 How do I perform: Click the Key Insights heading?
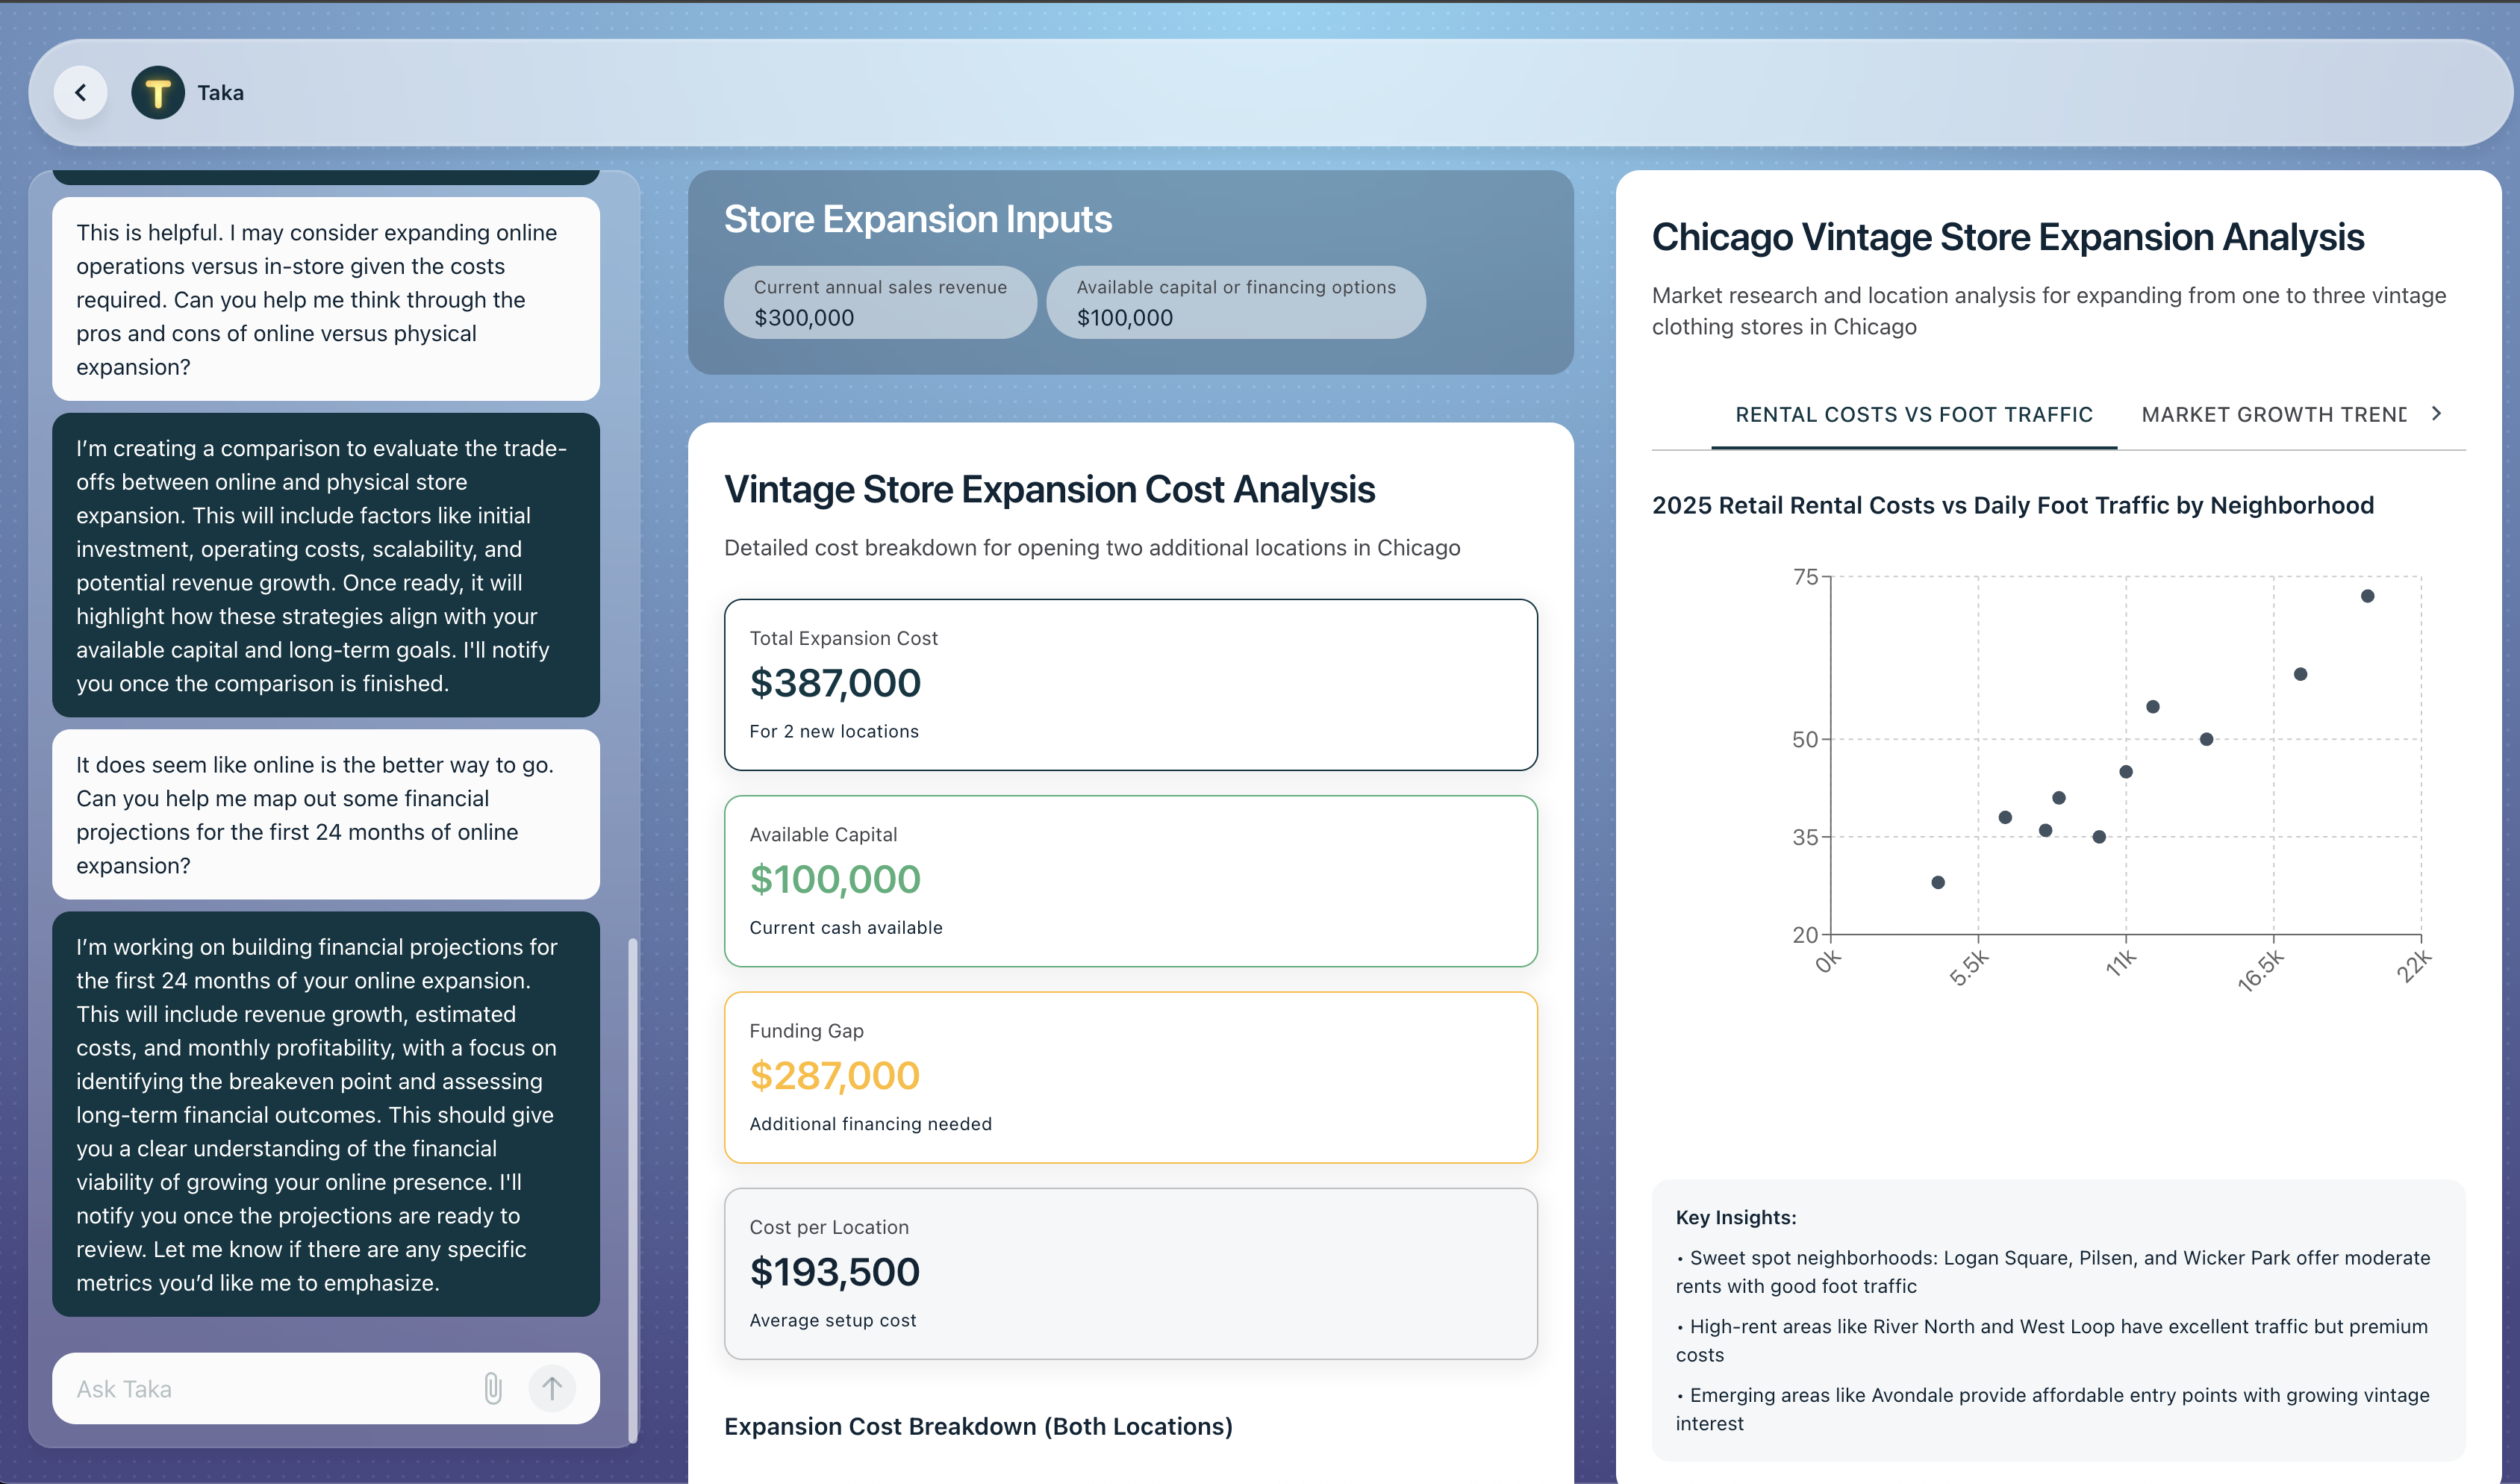[x=1736, y=1217]
